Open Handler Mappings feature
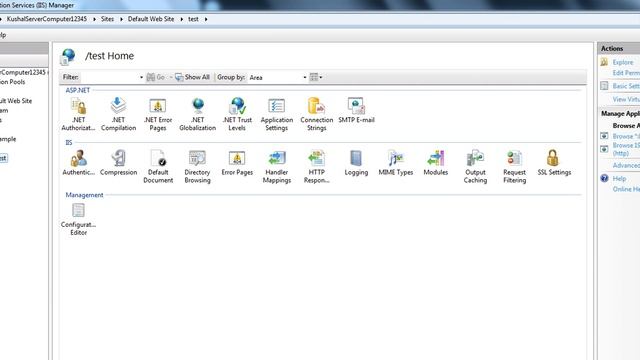Screen dimensions: 640x360 pyautogui.click(x=277, y=167)
